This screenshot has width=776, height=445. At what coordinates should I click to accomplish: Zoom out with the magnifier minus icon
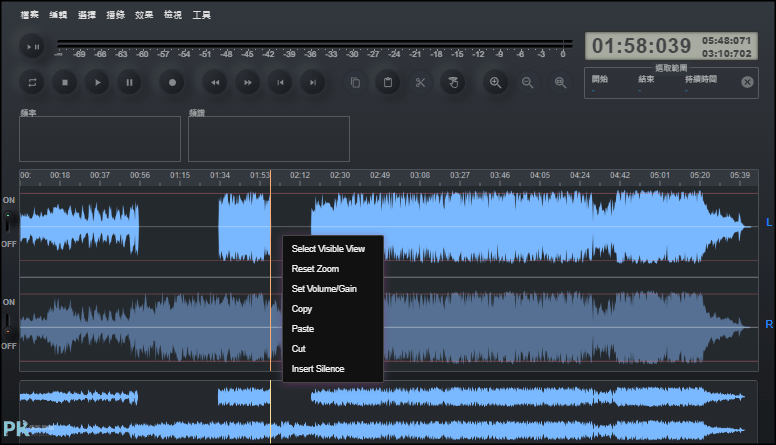click(x=528, y=83)
